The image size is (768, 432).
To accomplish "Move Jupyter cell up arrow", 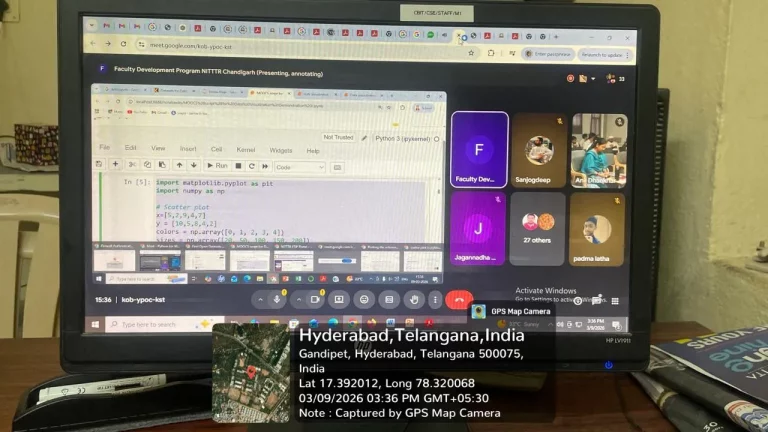I will click(179, 165).
